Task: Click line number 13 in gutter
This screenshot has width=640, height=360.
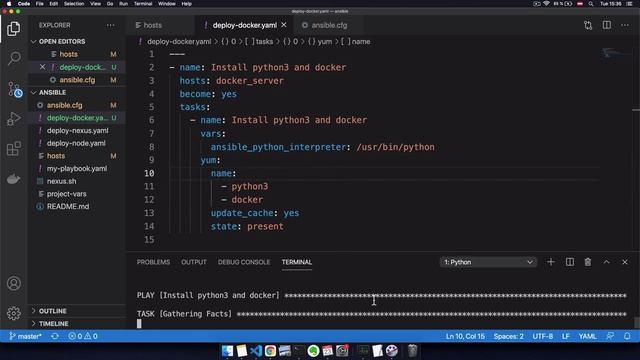Action: [149, 213]
